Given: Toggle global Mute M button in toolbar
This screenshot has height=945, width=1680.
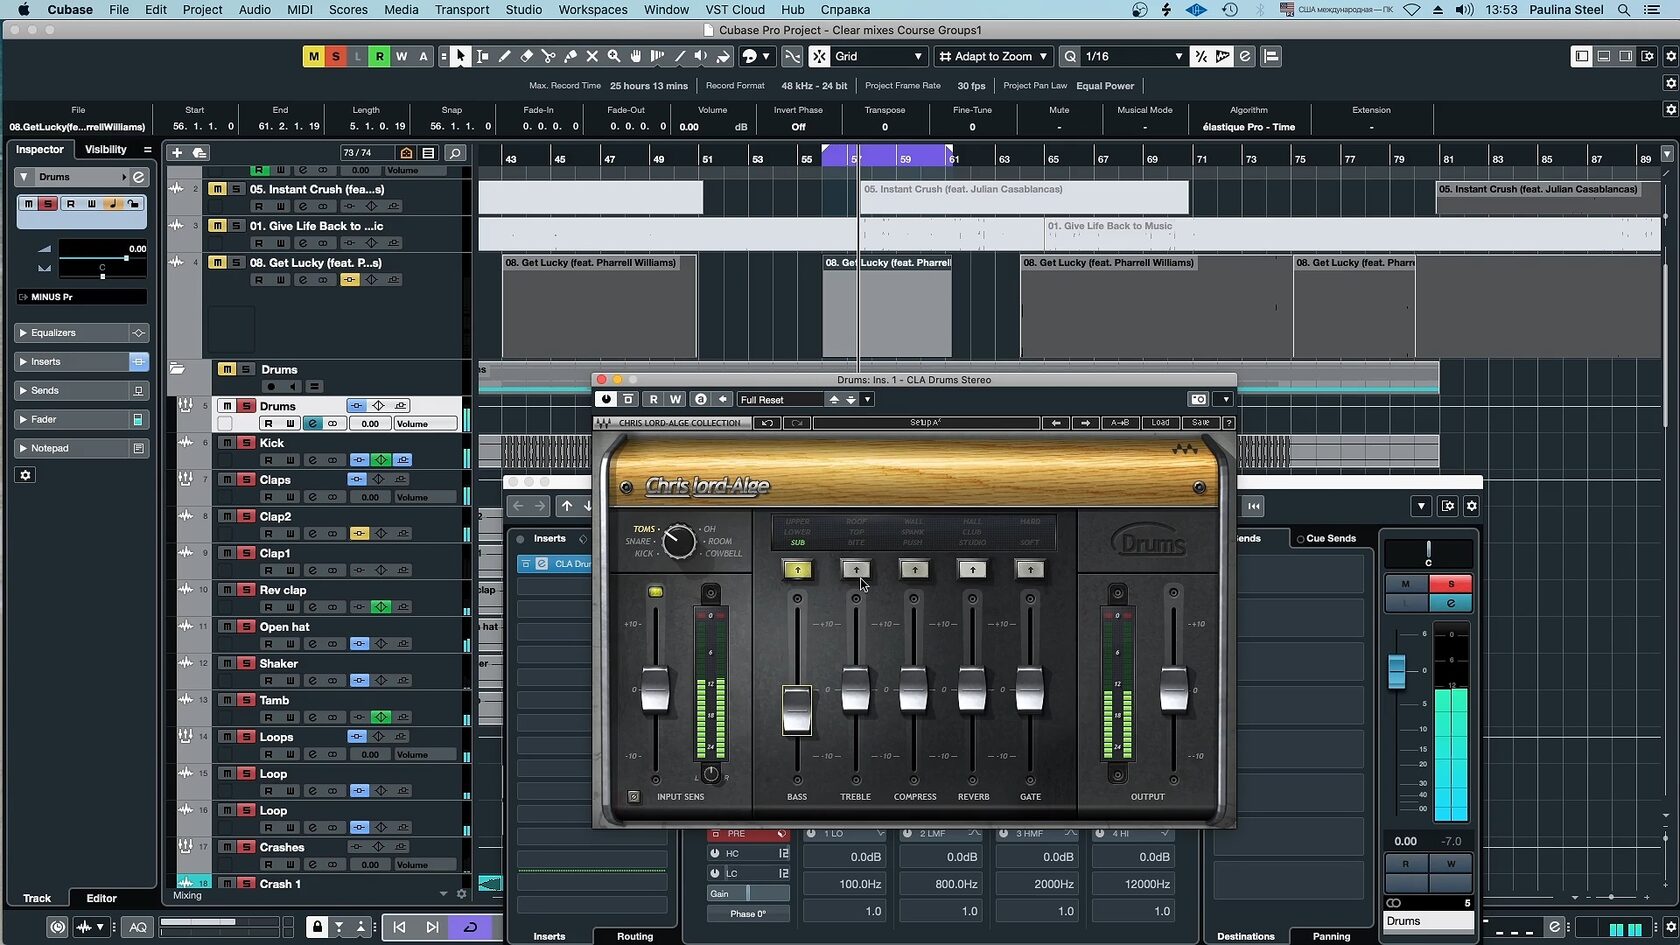Looking at the screenshot, I should coord(314,57).
